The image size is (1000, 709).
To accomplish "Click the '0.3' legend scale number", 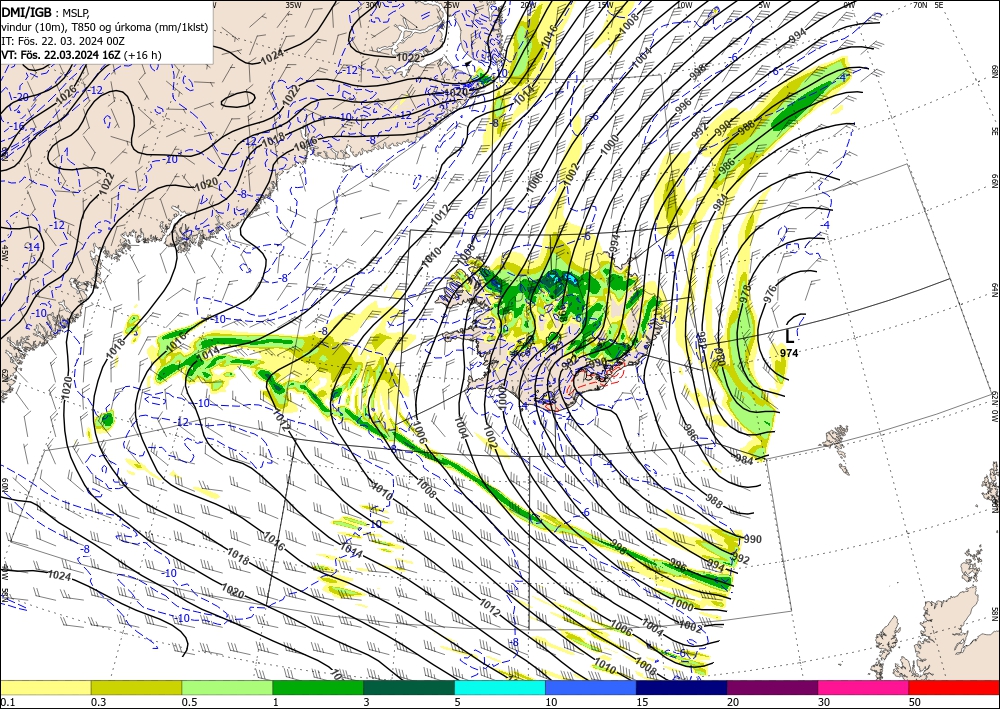I will point(98,702).
